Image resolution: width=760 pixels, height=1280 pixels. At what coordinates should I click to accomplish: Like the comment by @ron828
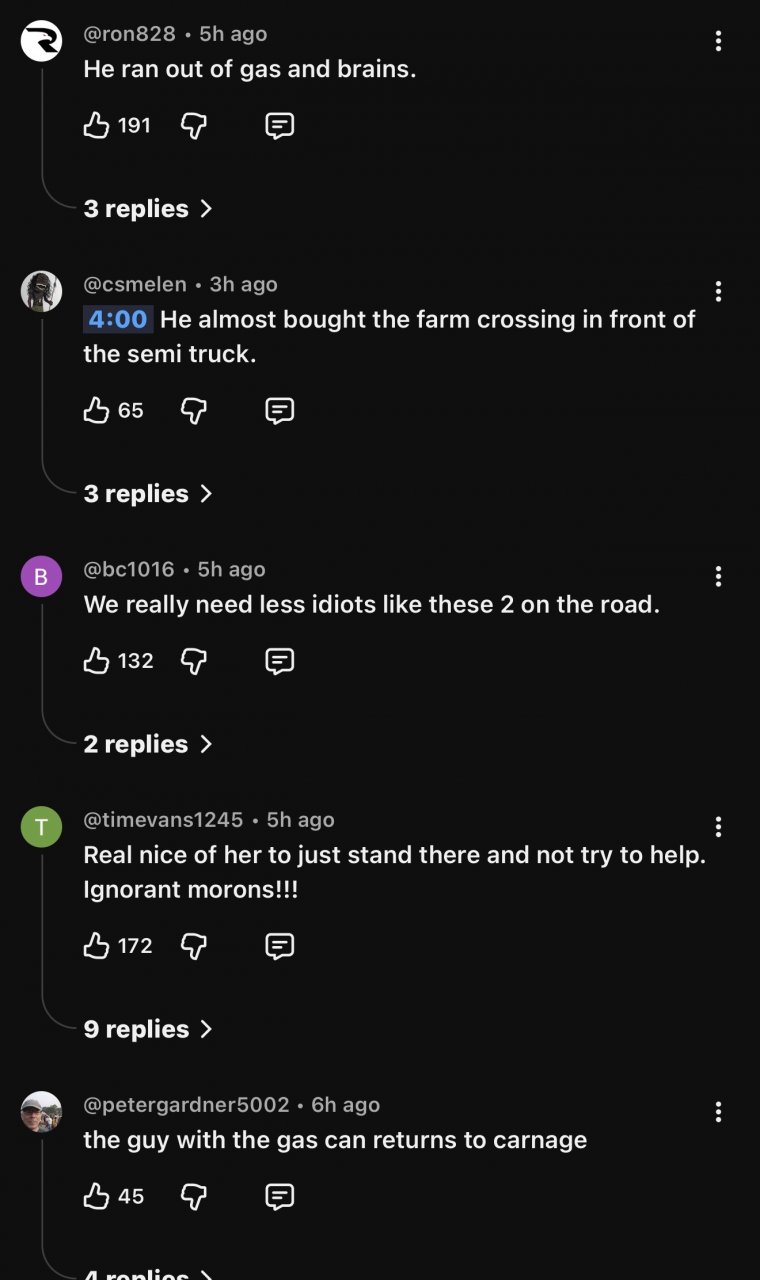[x=97, y=125]
